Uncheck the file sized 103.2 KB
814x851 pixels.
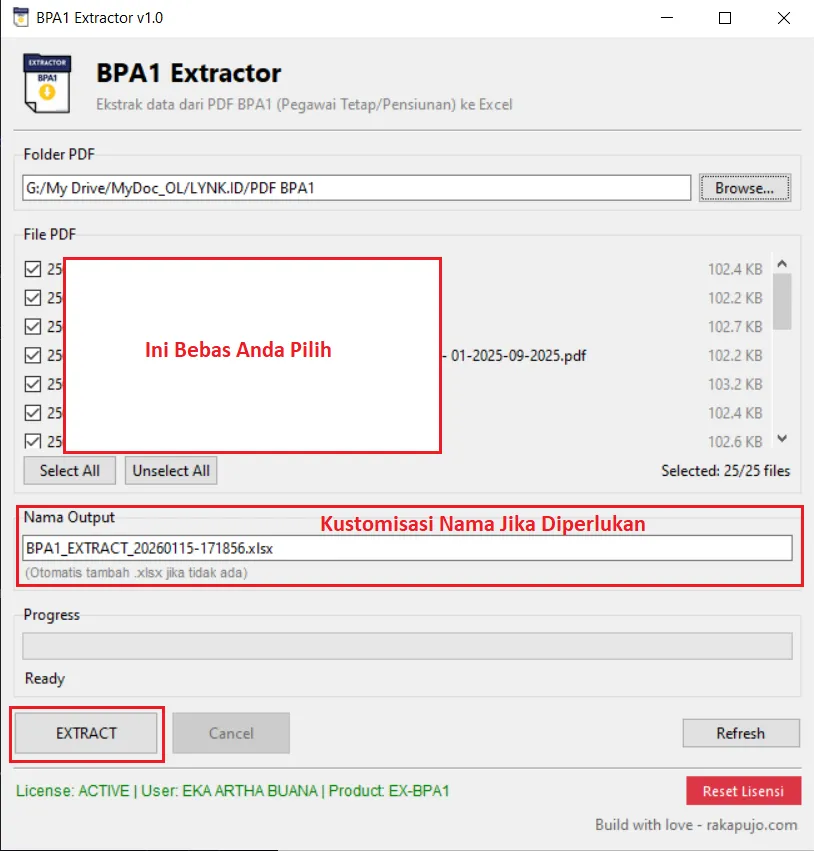(x=32, y=384)
